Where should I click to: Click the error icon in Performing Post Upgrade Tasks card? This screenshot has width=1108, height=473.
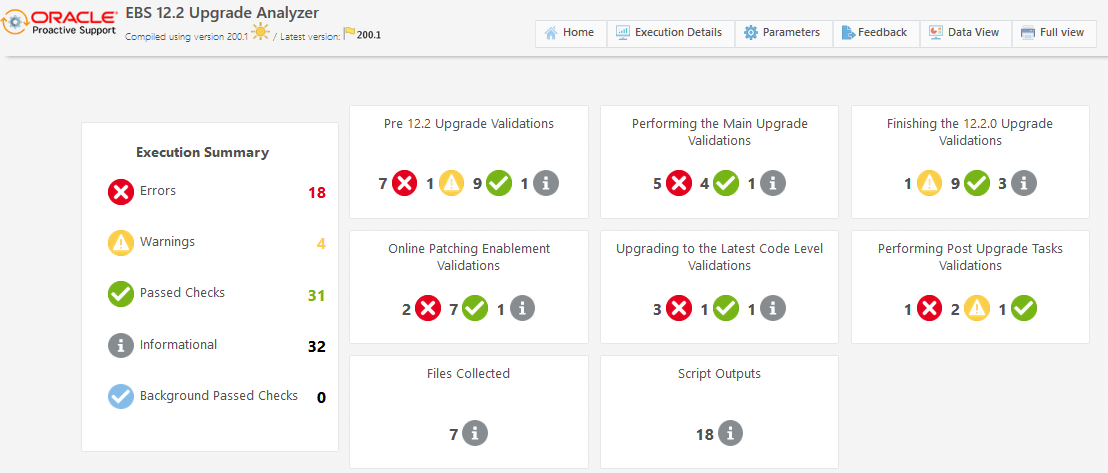(x=929, y=308)
